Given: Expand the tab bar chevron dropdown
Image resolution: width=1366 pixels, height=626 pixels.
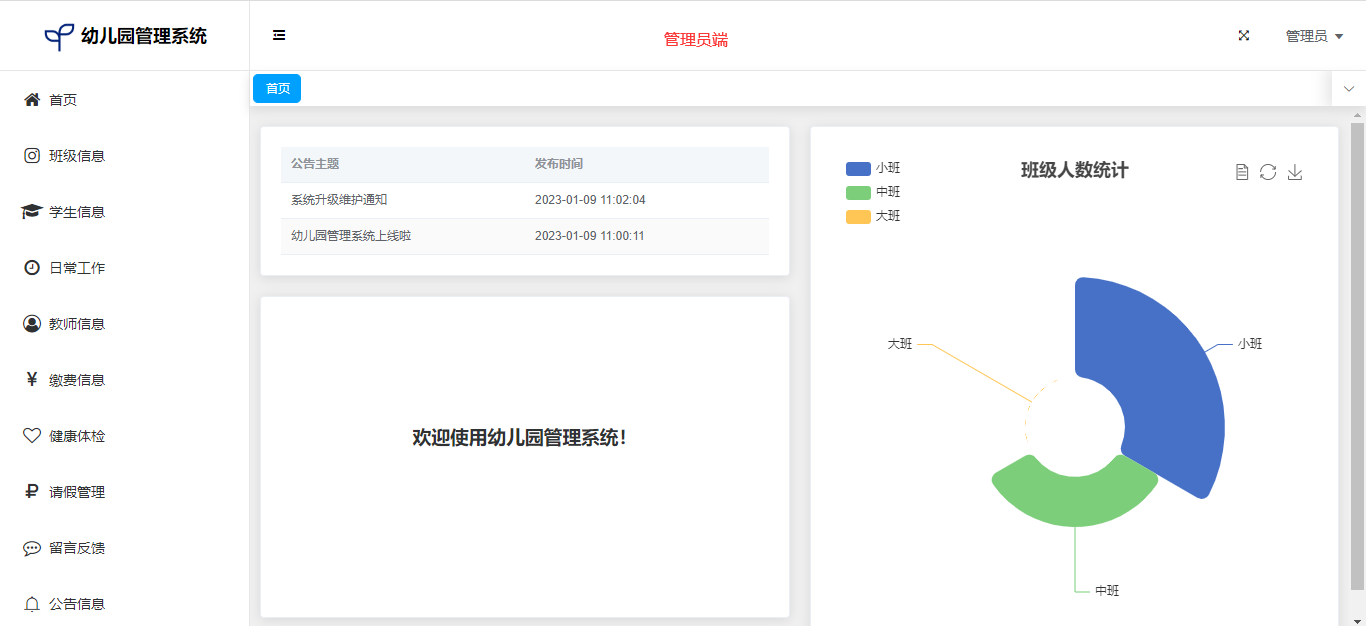Looking at the screenshot, I should (x=1348, y=89).
